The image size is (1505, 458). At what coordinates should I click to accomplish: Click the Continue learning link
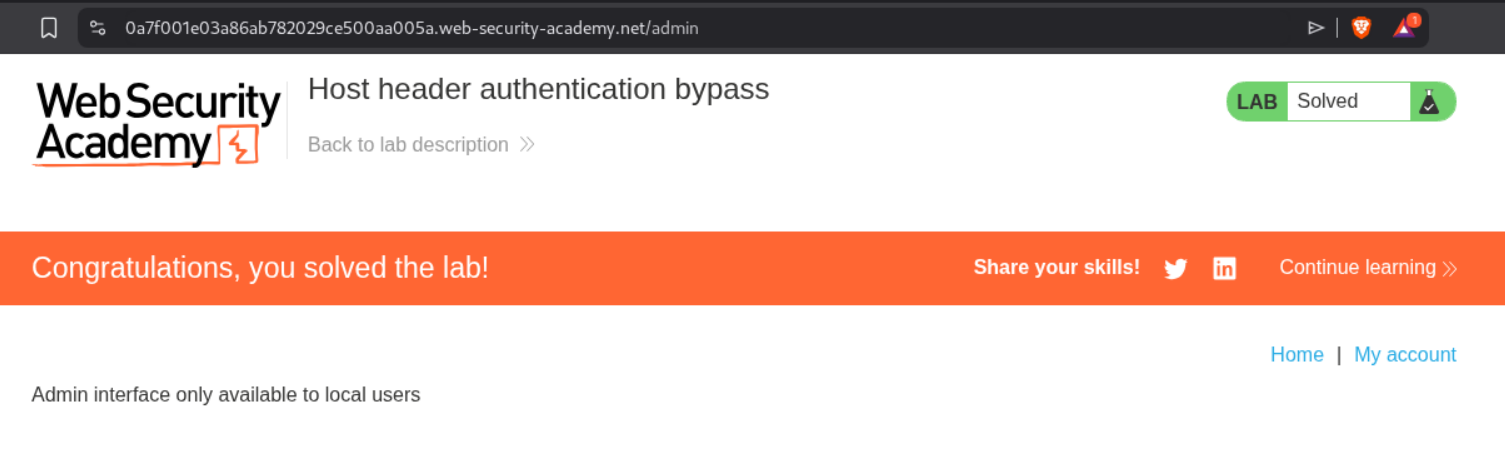click(x=1357, y=267)
